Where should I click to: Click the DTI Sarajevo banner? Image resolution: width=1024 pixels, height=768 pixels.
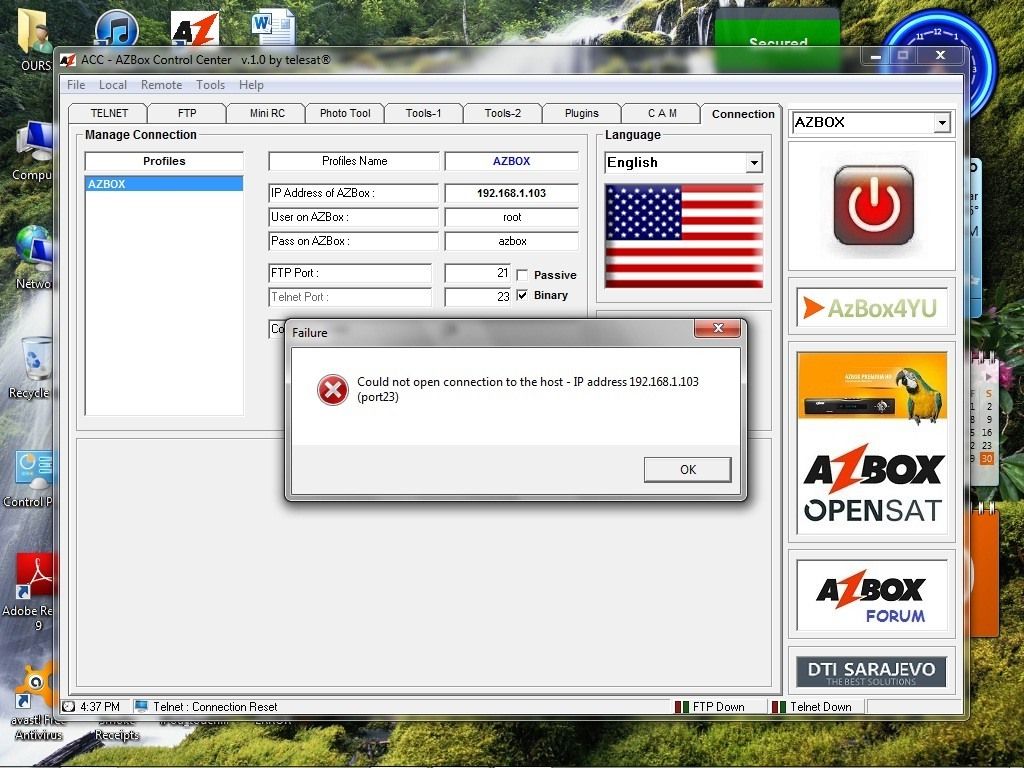click(x=871, y=672)
